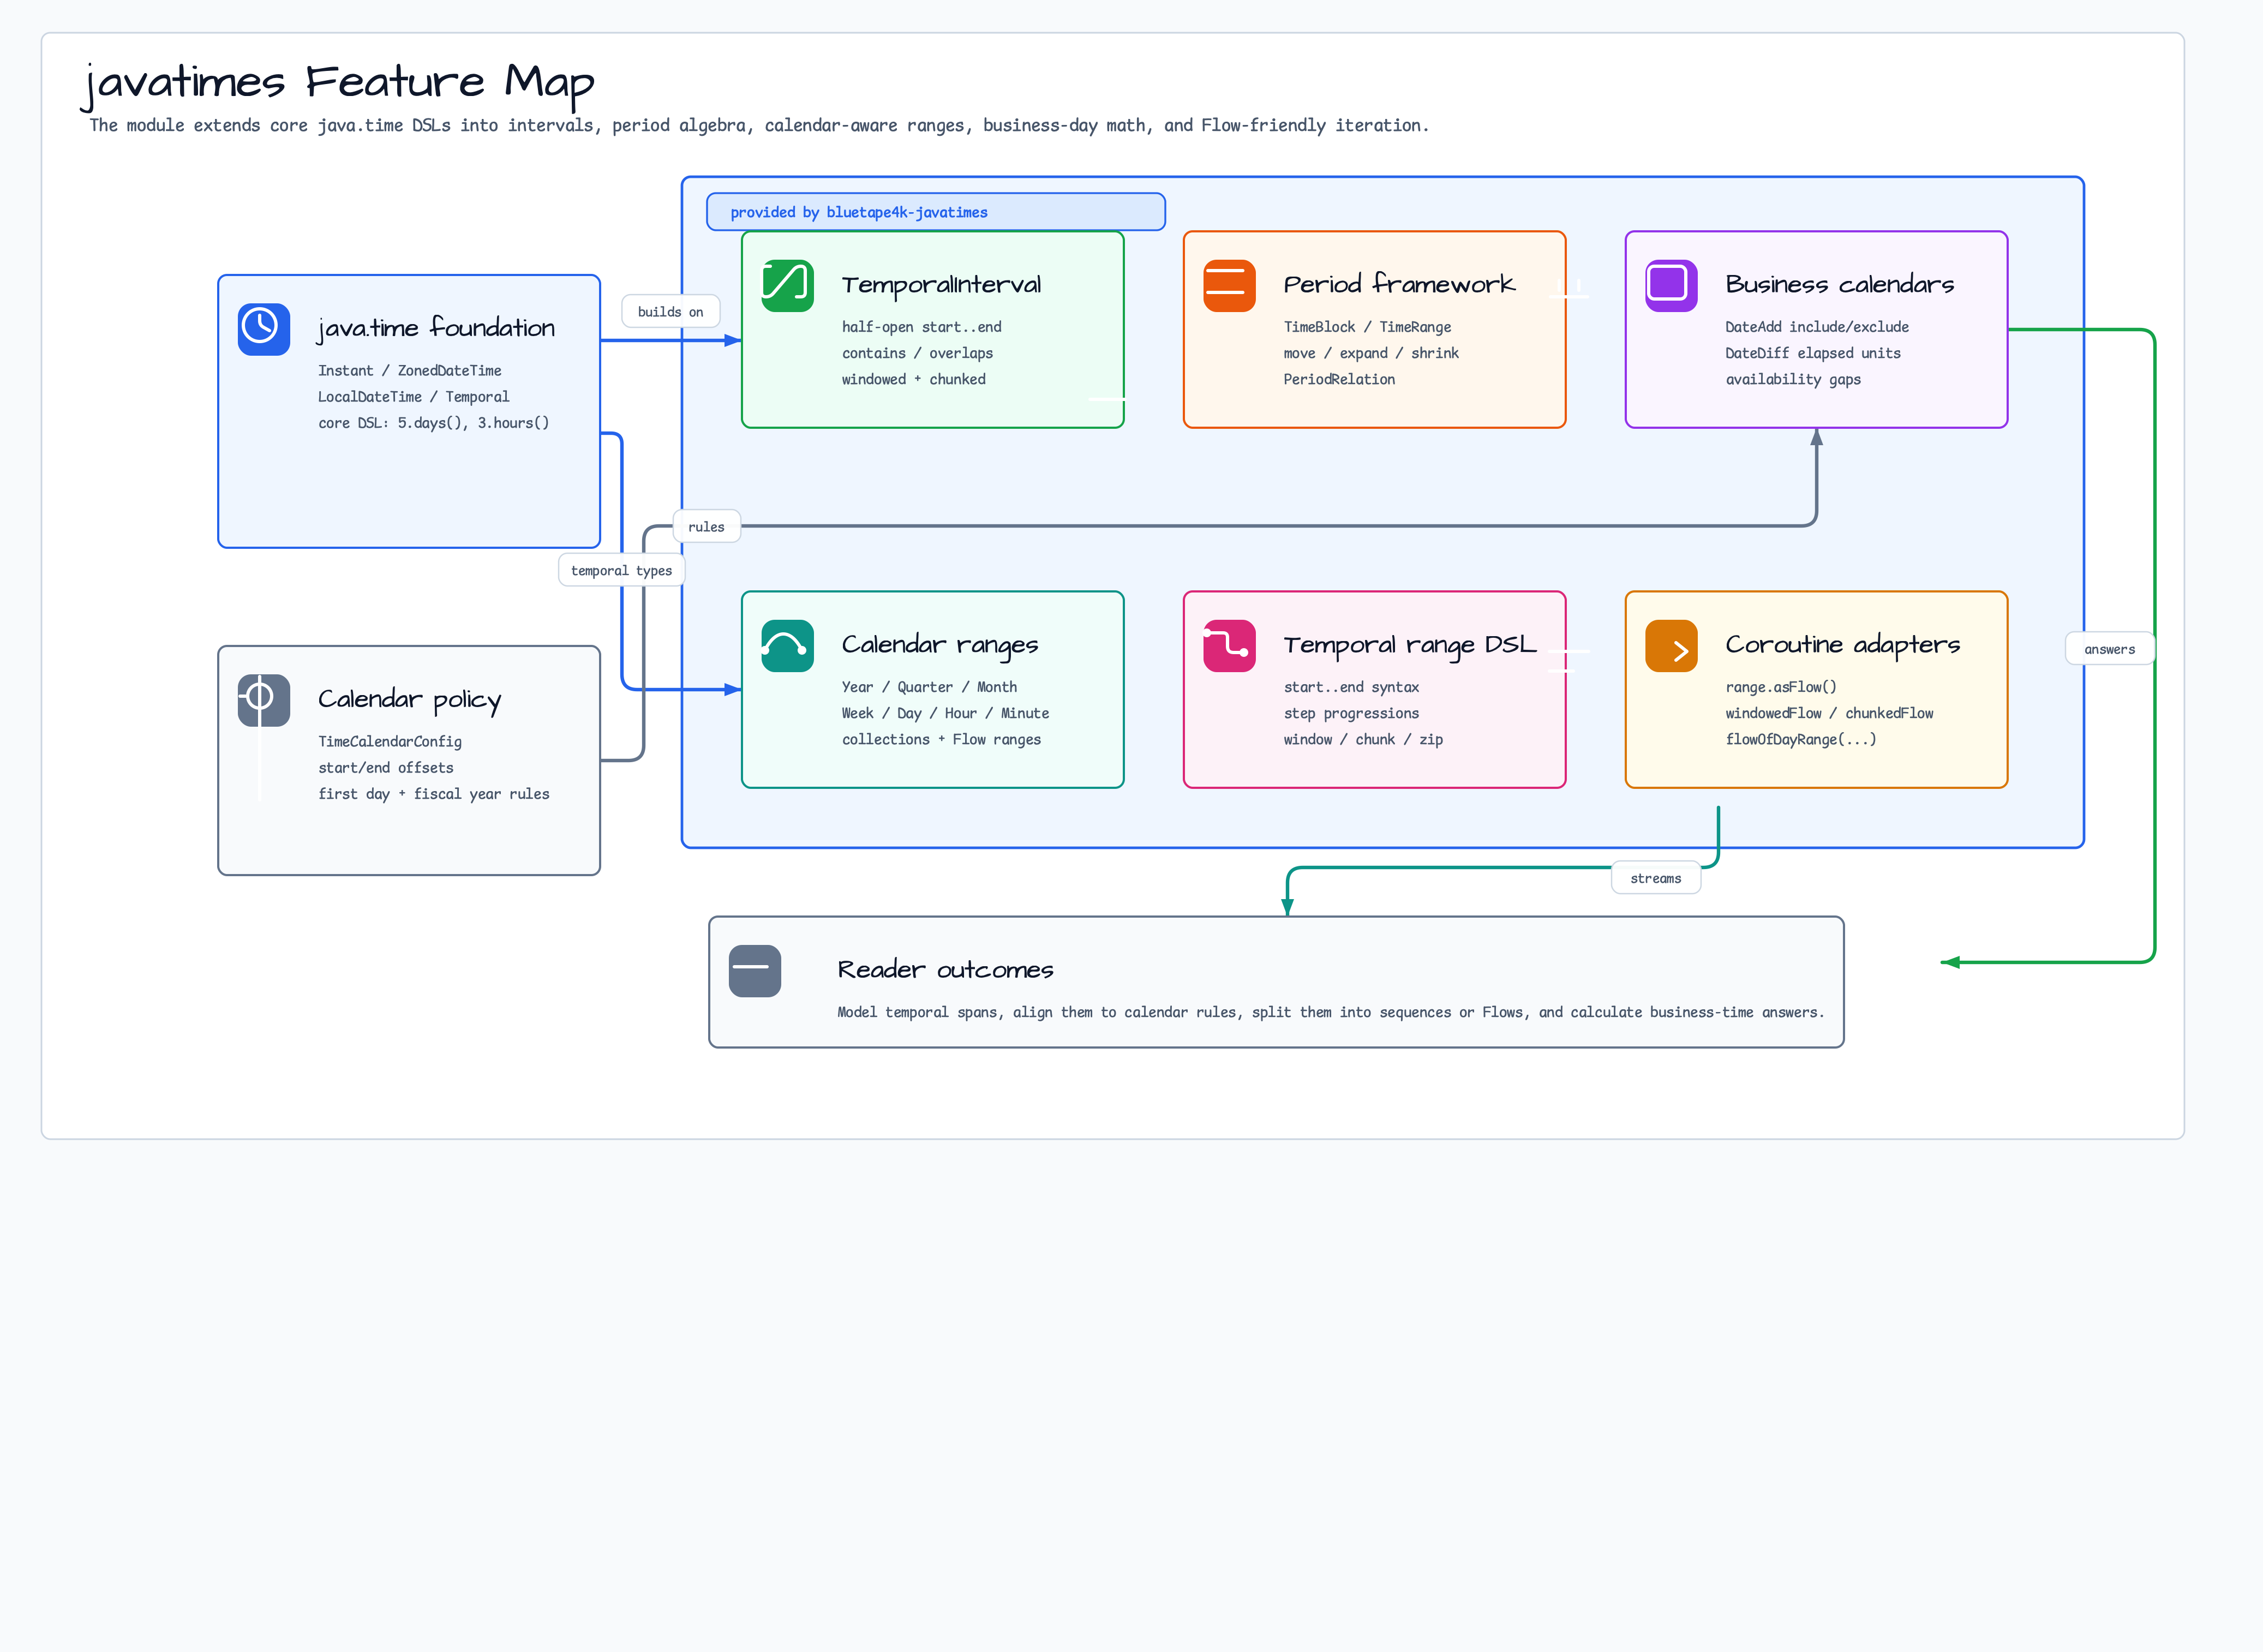
Task: Click the 'windowedFlow / chunkedFlow' line
Action: [1830, 713]
